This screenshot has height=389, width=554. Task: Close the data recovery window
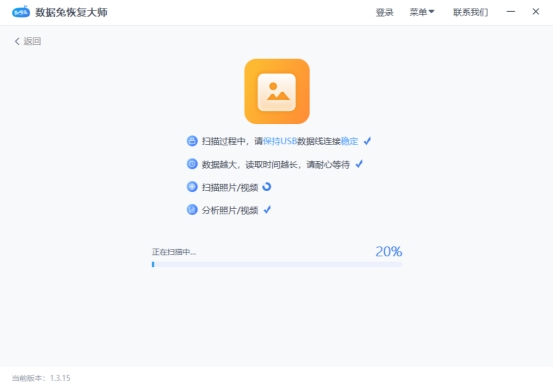(536, 12)
